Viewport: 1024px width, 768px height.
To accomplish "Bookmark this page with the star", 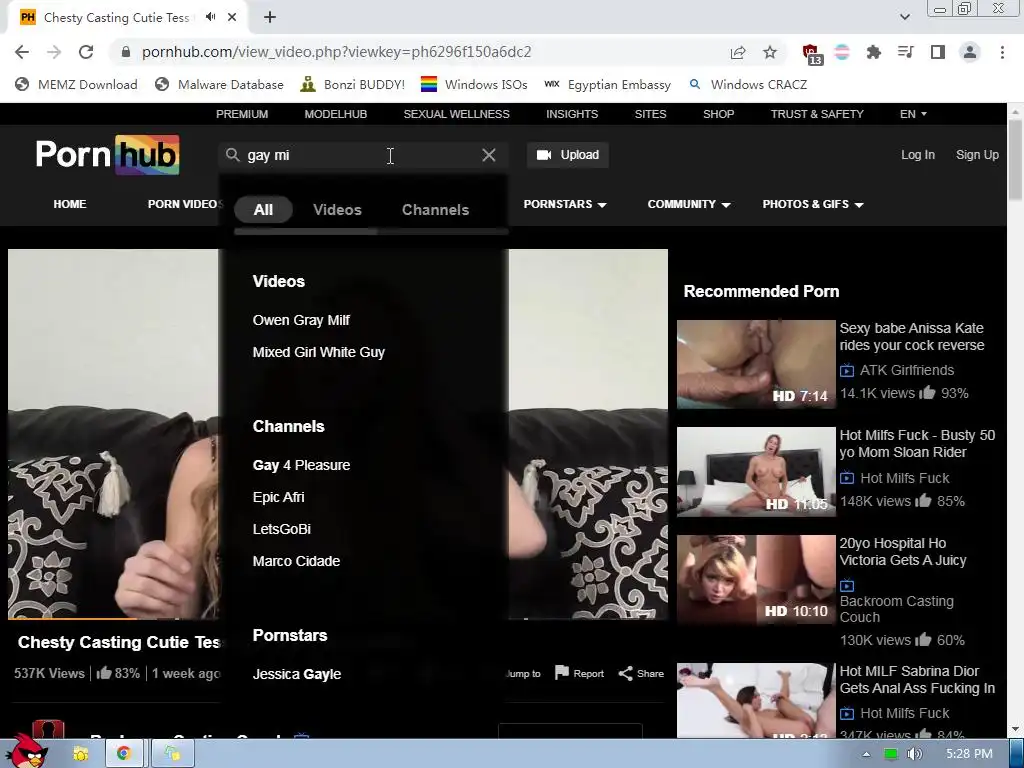I will (770, 52).
